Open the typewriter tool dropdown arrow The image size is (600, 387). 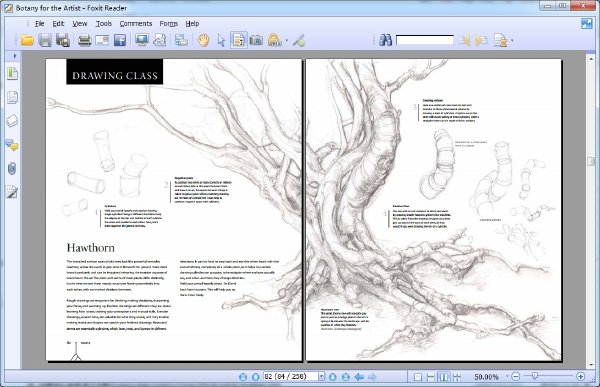pos(286,41)
